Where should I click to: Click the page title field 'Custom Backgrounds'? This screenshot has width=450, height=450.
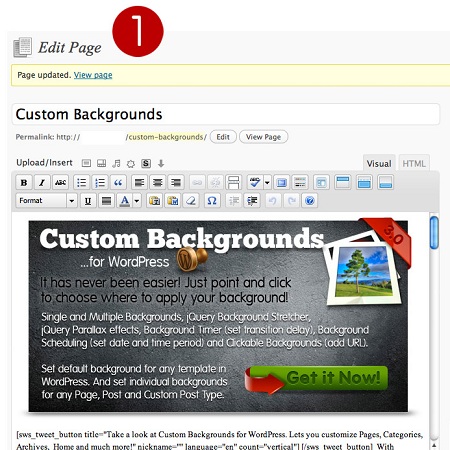[226, 114]
